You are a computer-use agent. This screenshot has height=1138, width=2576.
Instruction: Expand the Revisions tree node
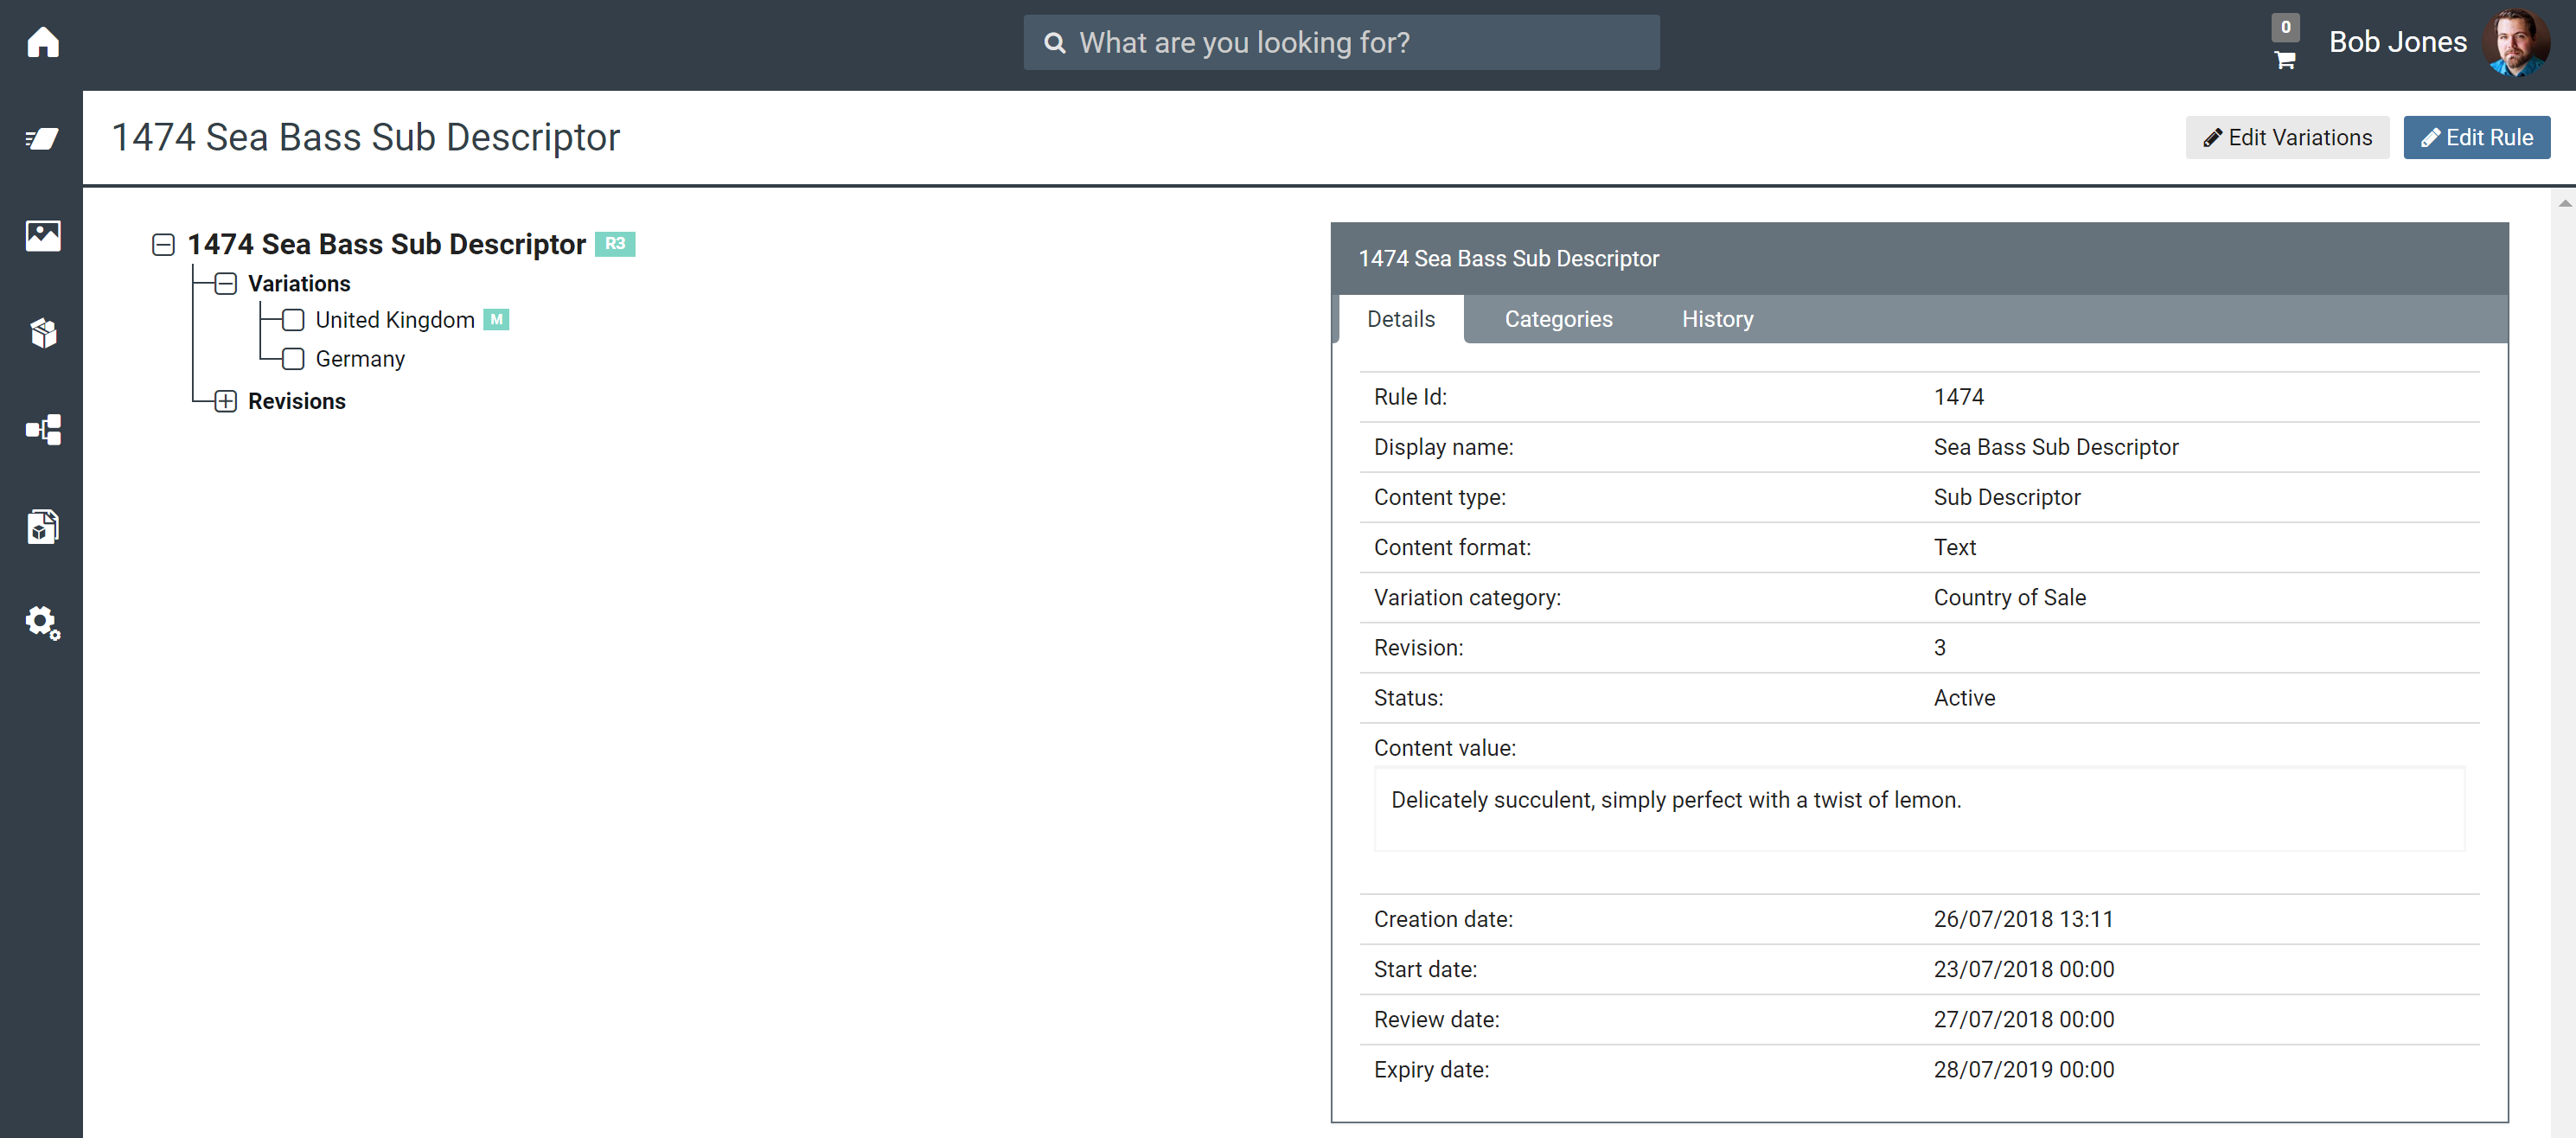(226, 401)
